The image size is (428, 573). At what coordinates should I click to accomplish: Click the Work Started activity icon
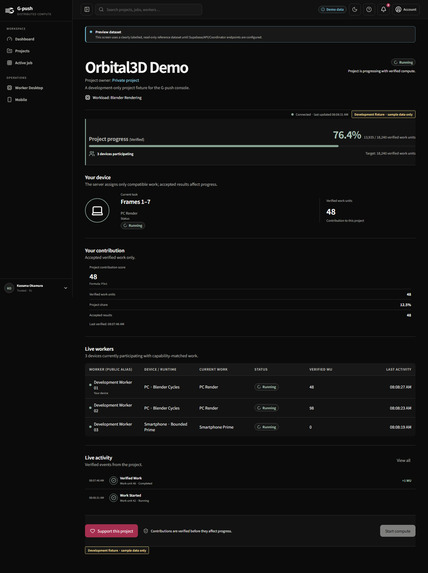point(114,498)
